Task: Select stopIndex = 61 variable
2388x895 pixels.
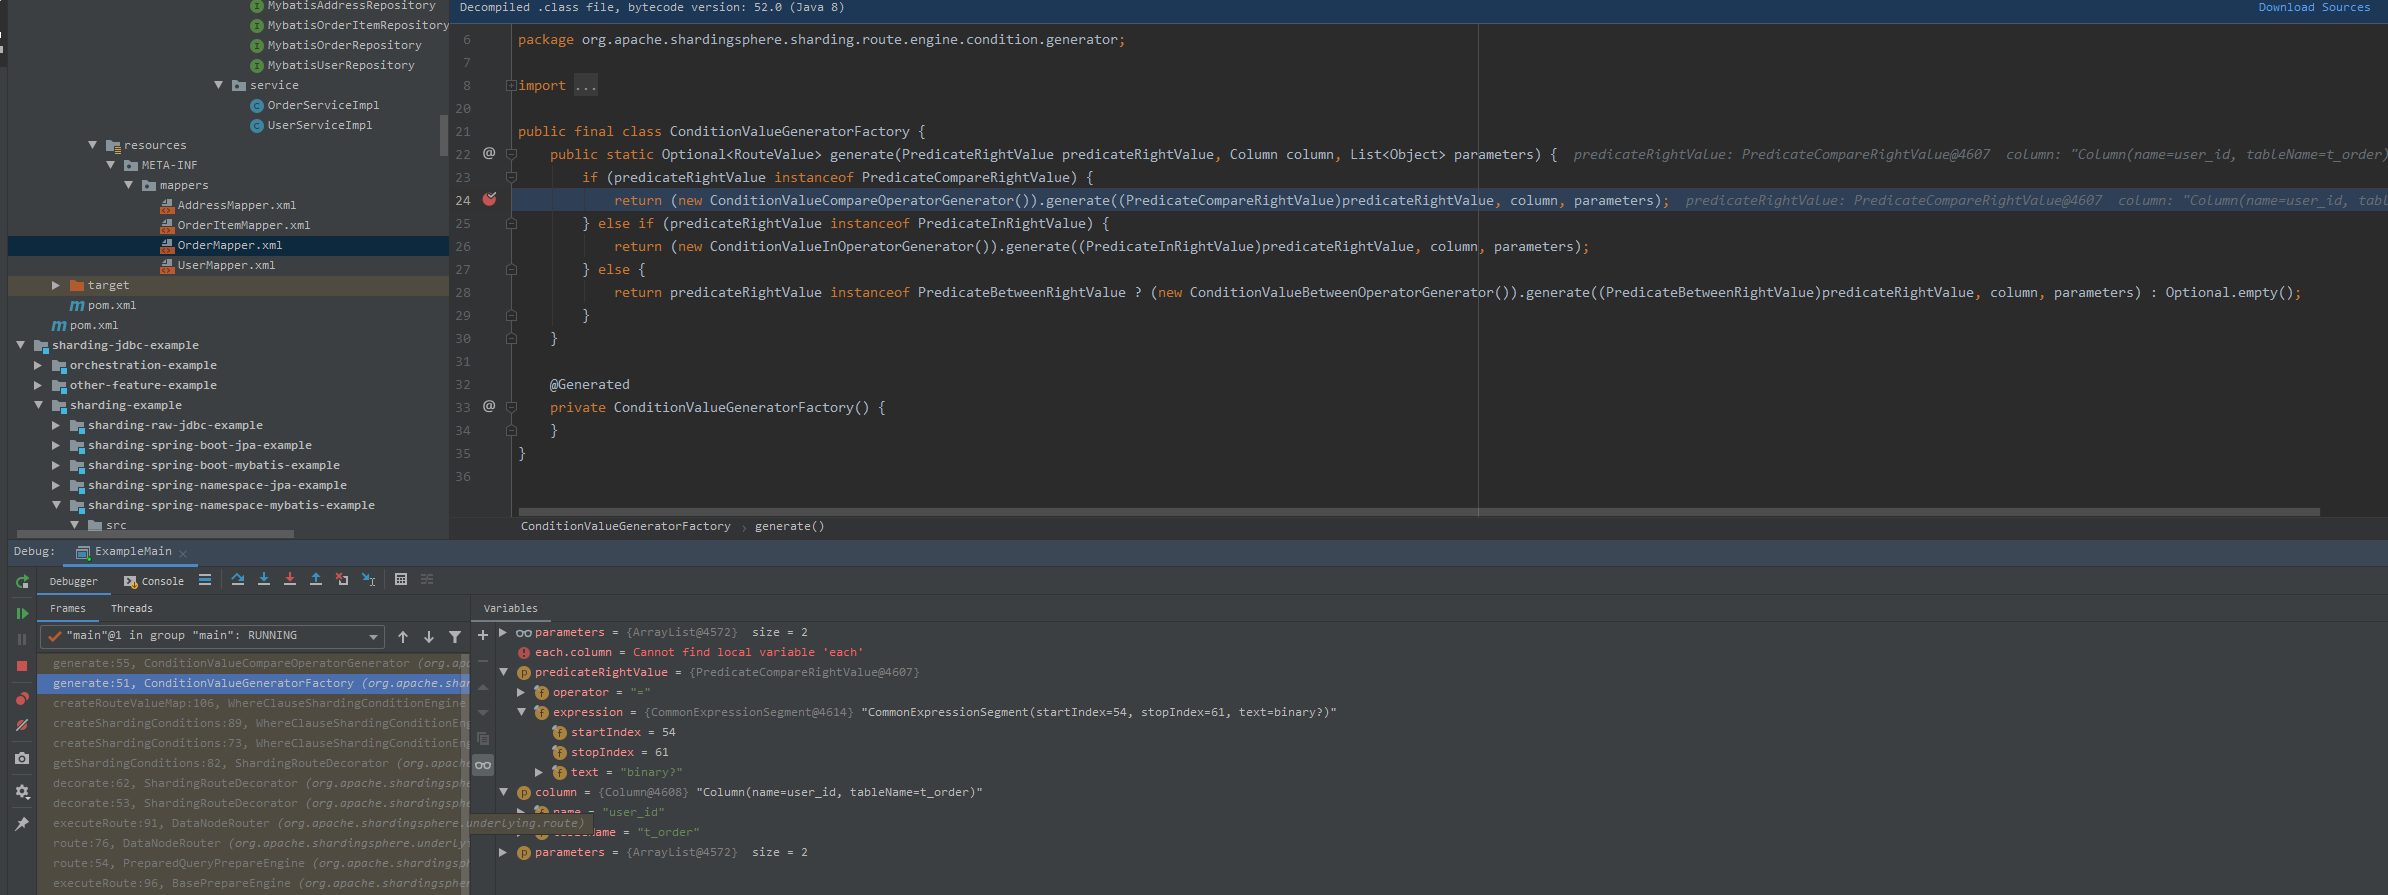Action: click(611, 752)
